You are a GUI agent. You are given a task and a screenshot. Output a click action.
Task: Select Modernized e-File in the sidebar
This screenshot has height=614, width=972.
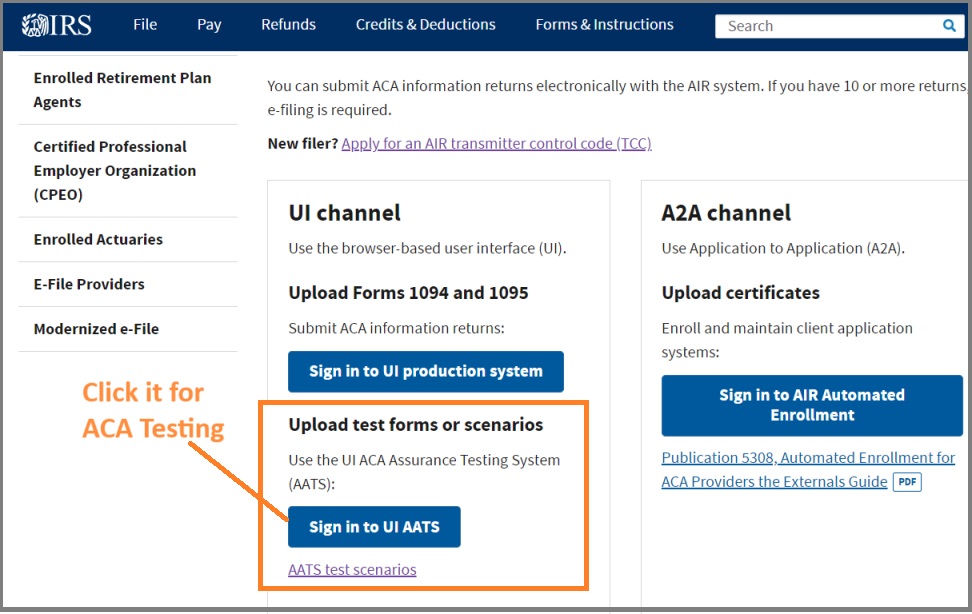[96, 329]
